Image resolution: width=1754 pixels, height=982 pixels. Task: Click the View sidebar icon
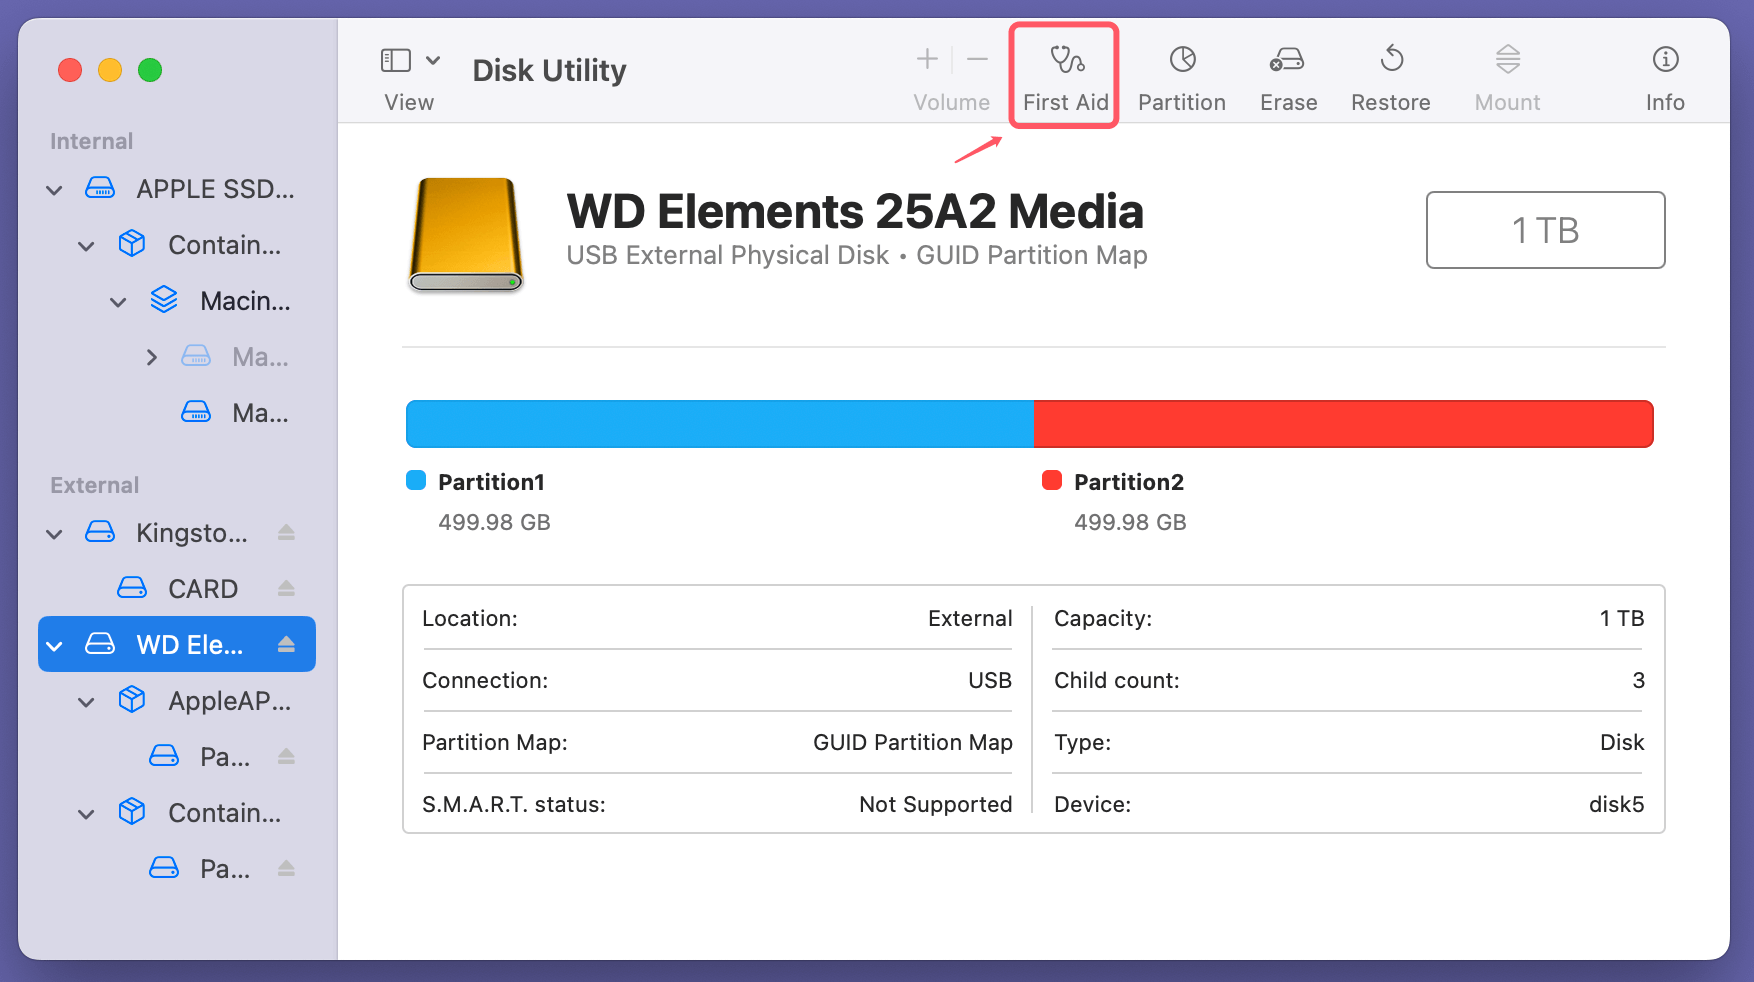click(396, 60)
